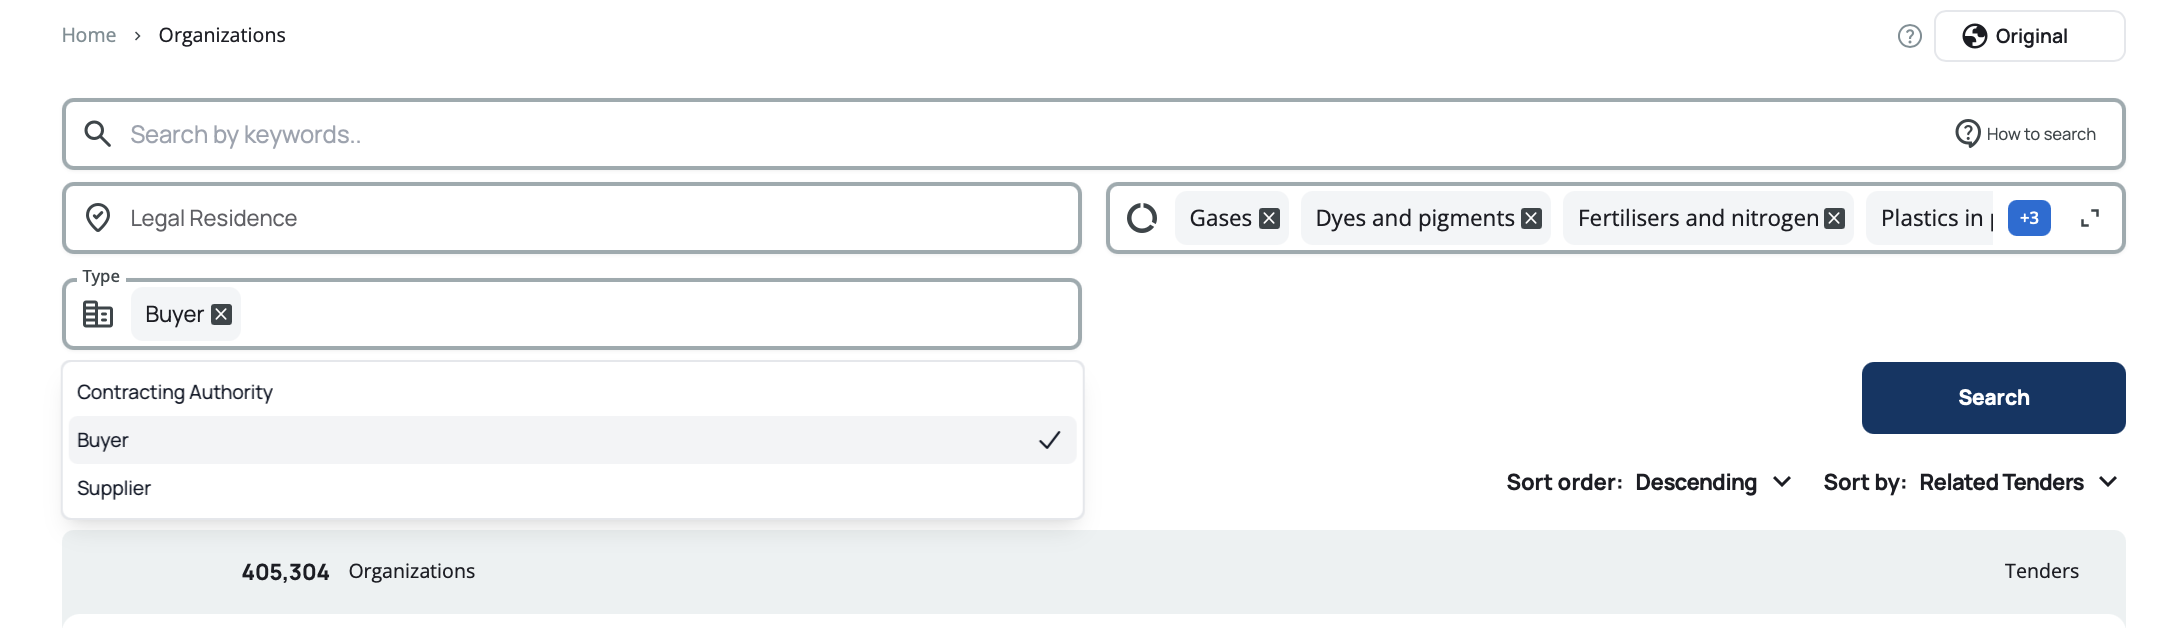
Task: Remove the Gases filter tag
Action: (x=1269, y=218)
